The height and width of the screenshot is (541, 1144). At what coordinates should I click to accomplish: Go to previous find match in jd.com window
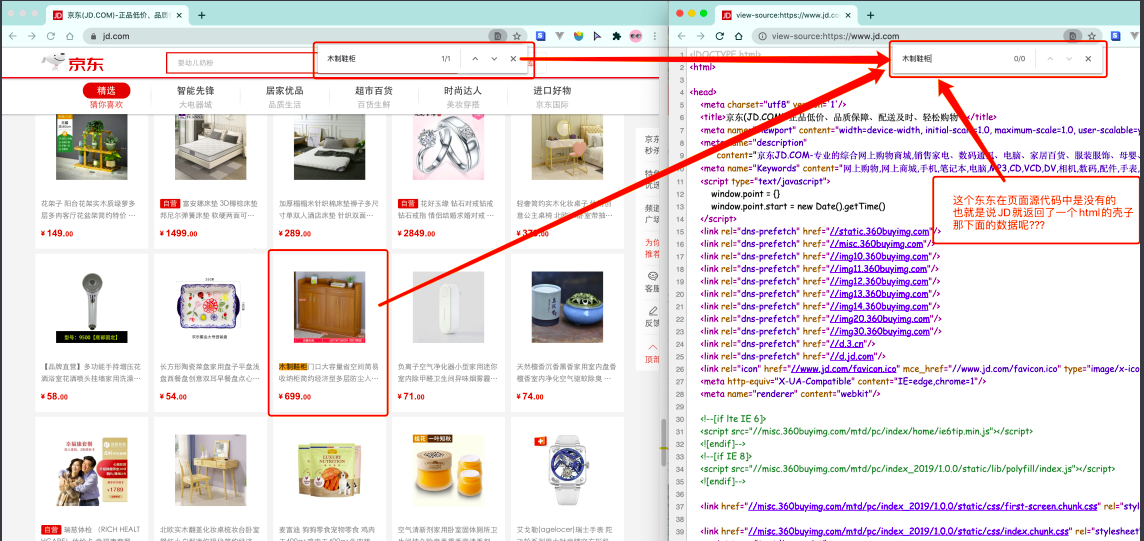475,58
